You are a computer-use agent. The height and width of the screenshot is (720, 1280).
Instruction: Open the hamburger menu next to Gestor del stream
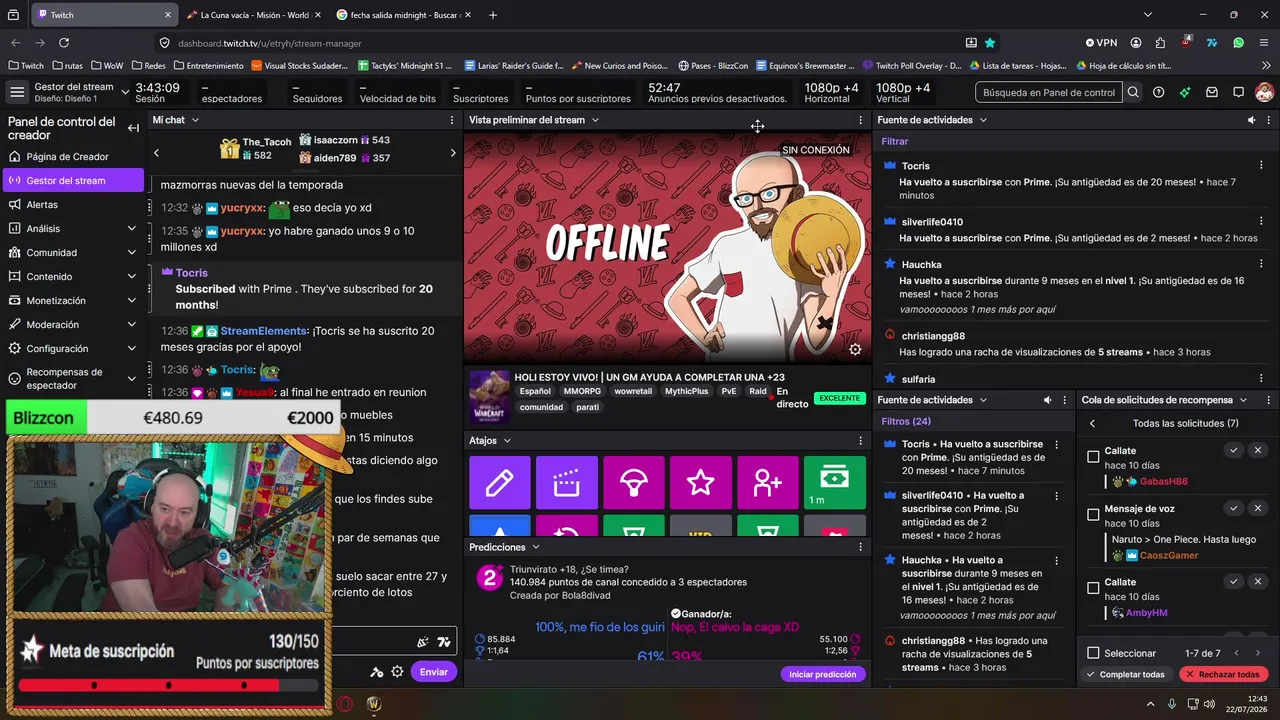(17, 92)
